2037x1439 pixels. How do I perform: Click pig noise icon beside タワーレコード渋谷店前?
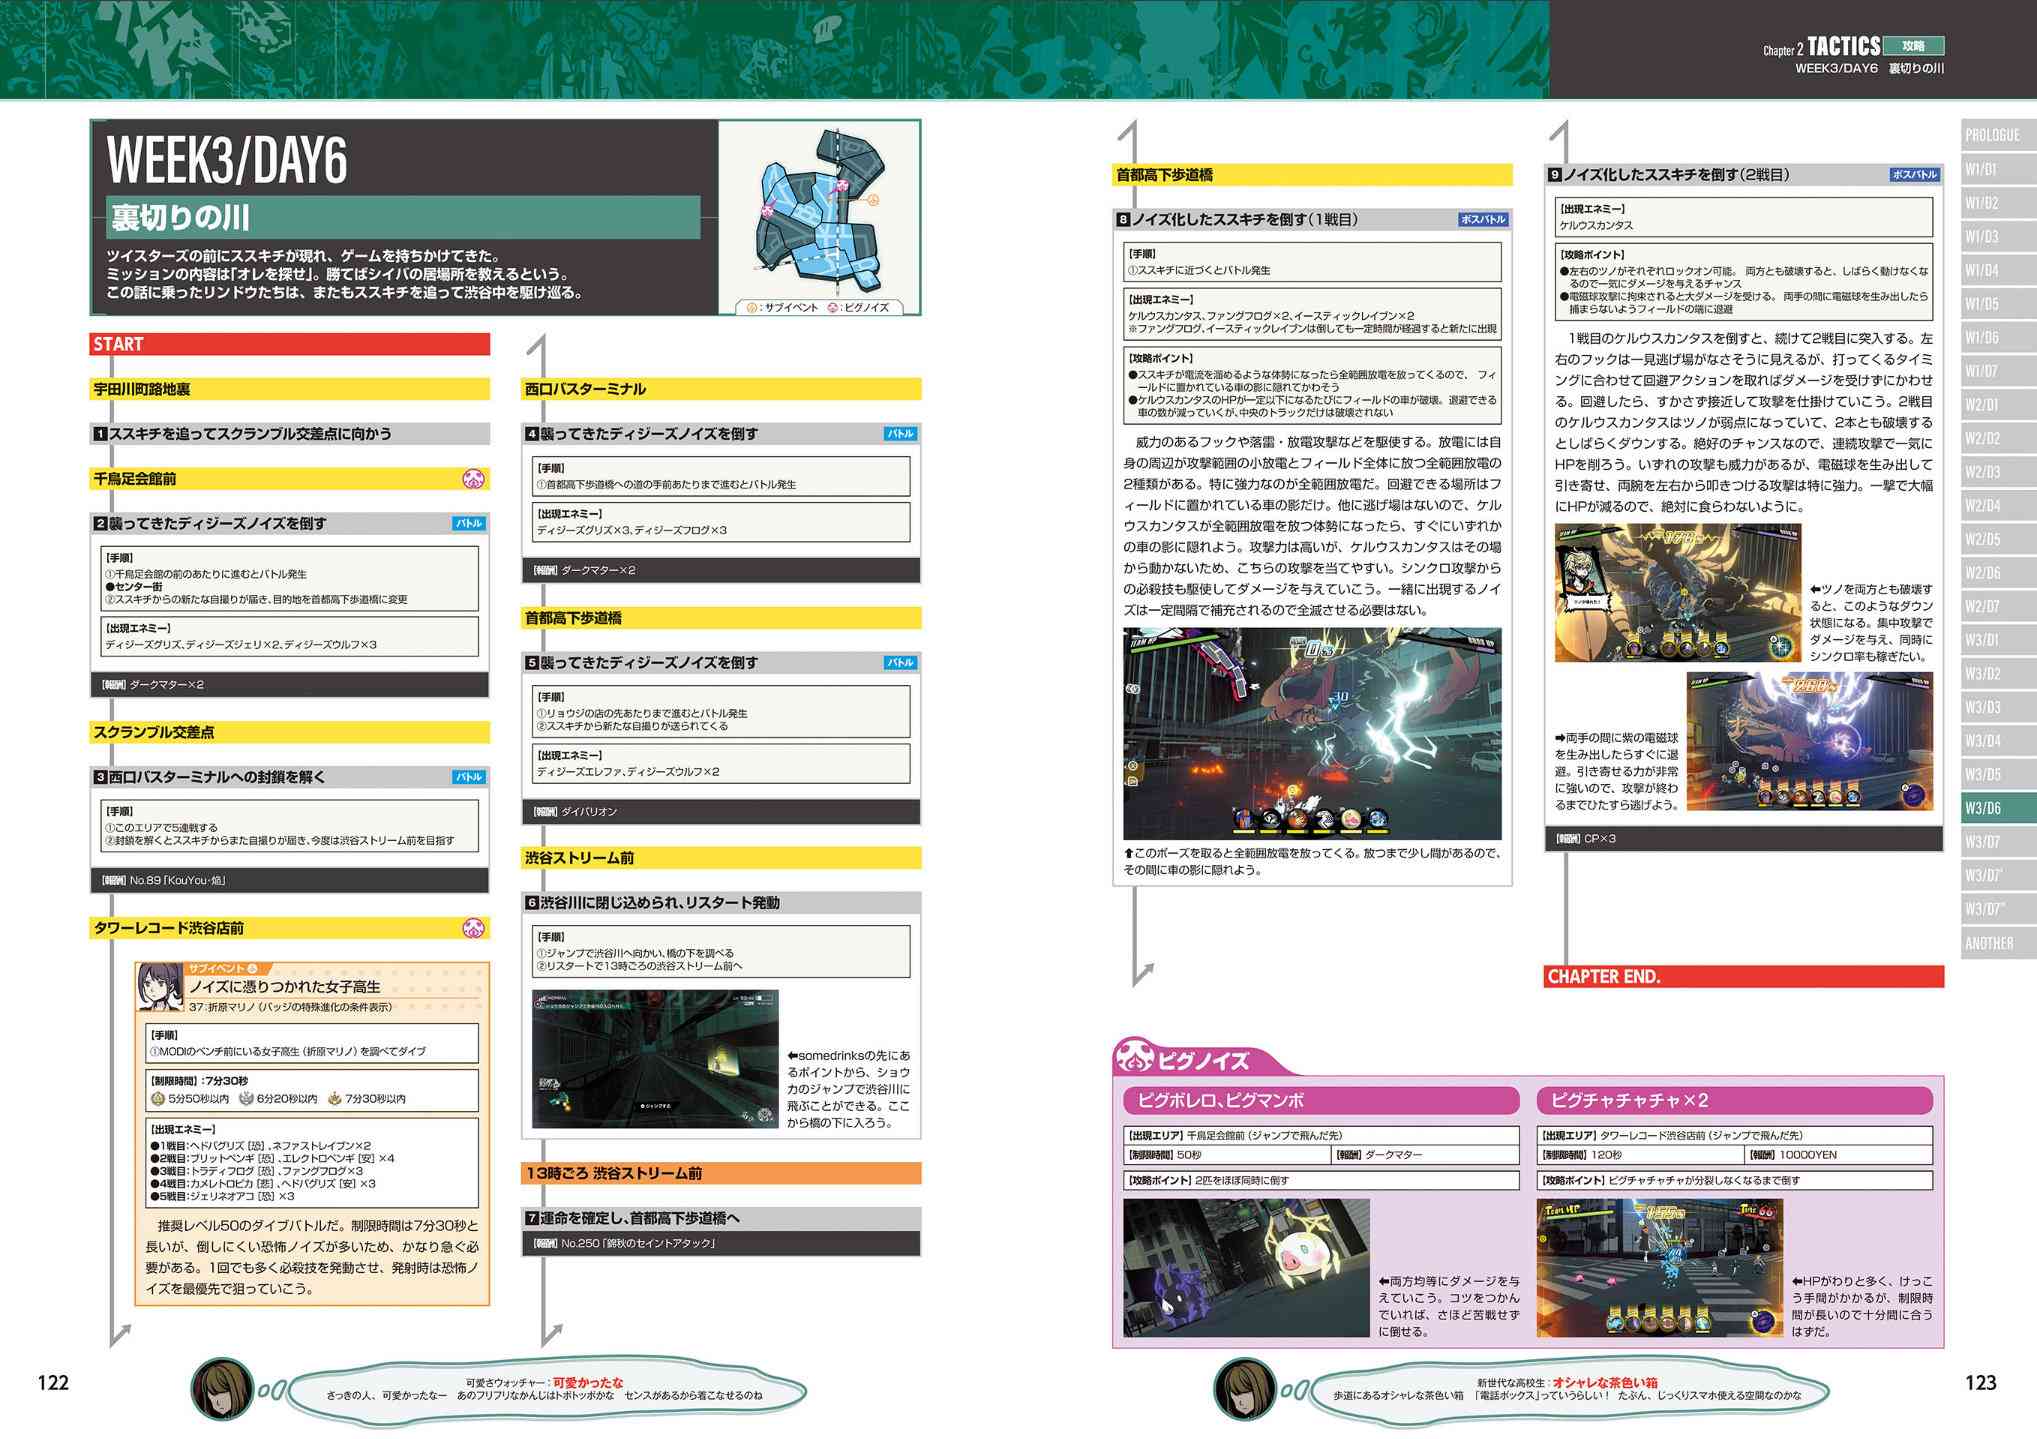pyautogui.click(x=474, y=928)
